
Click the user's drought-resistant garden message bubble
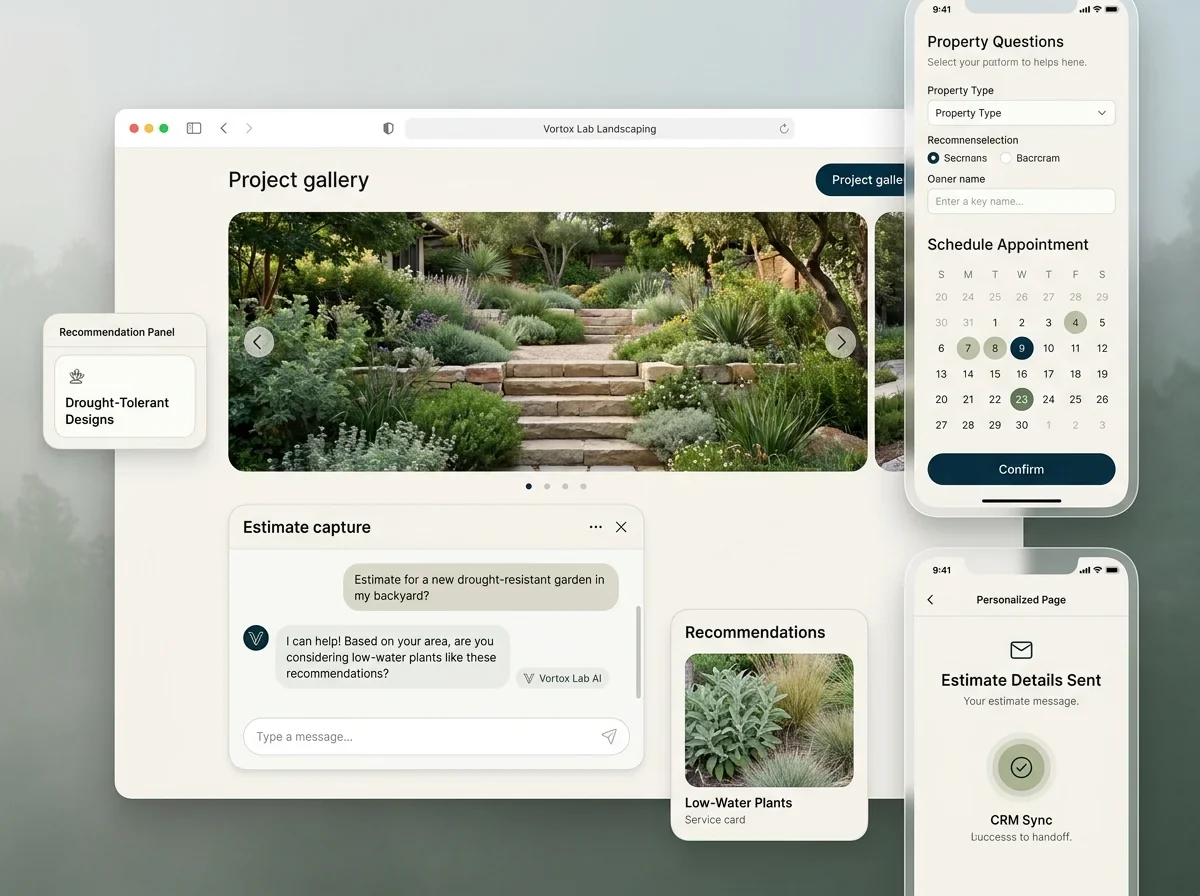(x=480, y=587)
